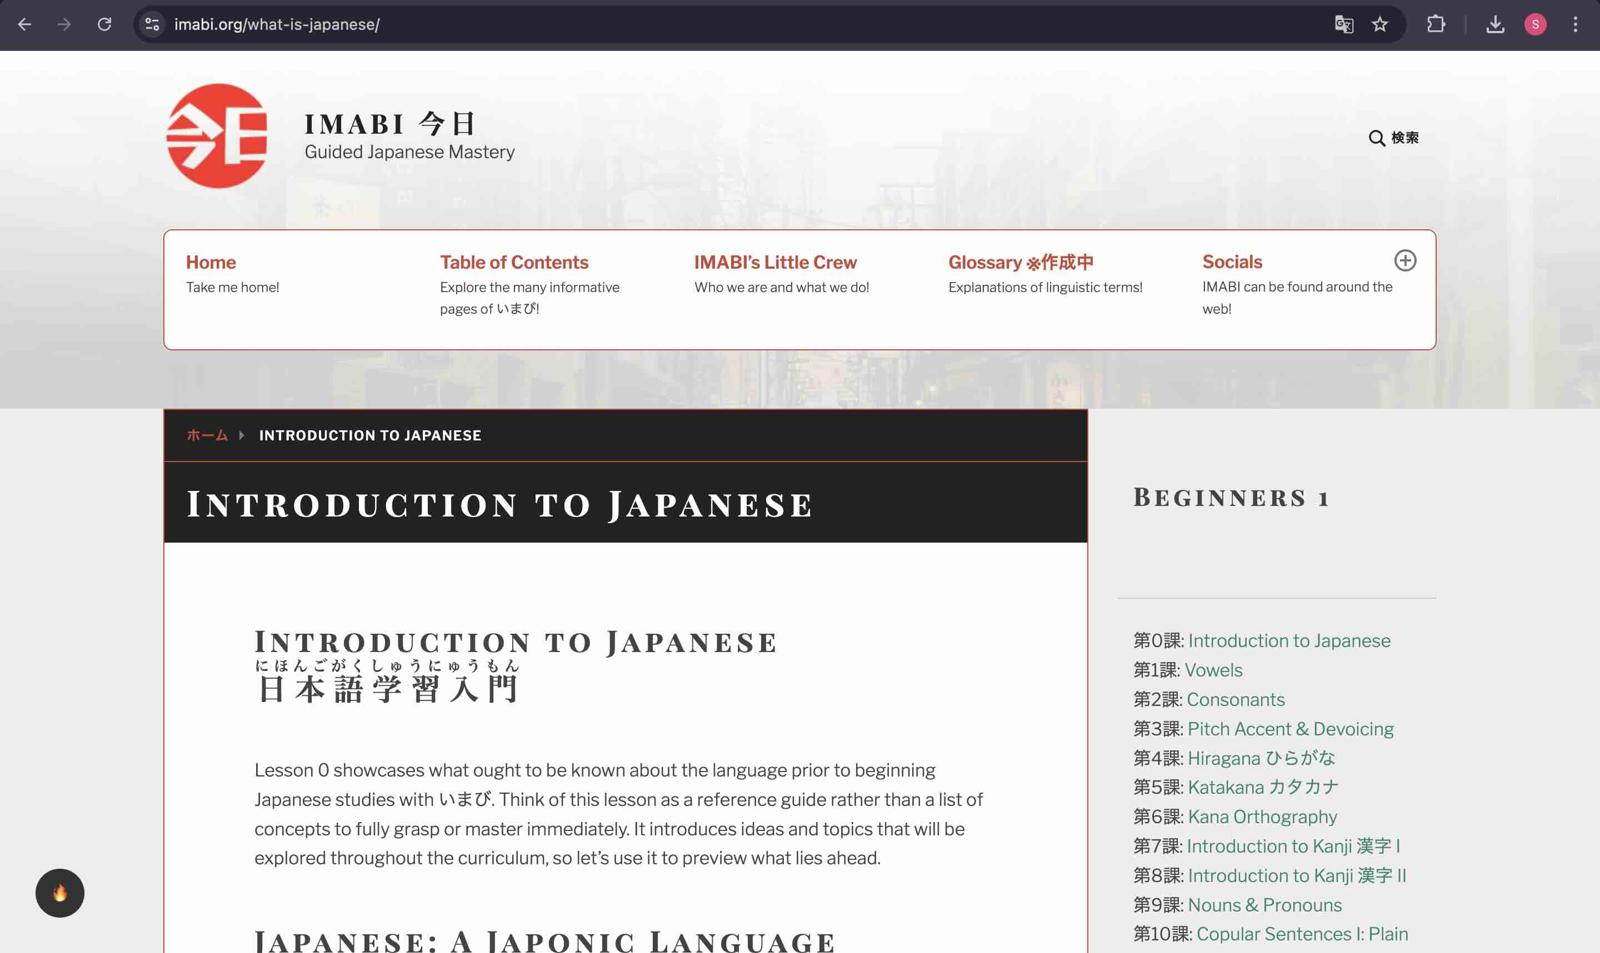The image size is (1600, 953).
Task: Open the Table of Contents menu item
Action: pos(514,262)
